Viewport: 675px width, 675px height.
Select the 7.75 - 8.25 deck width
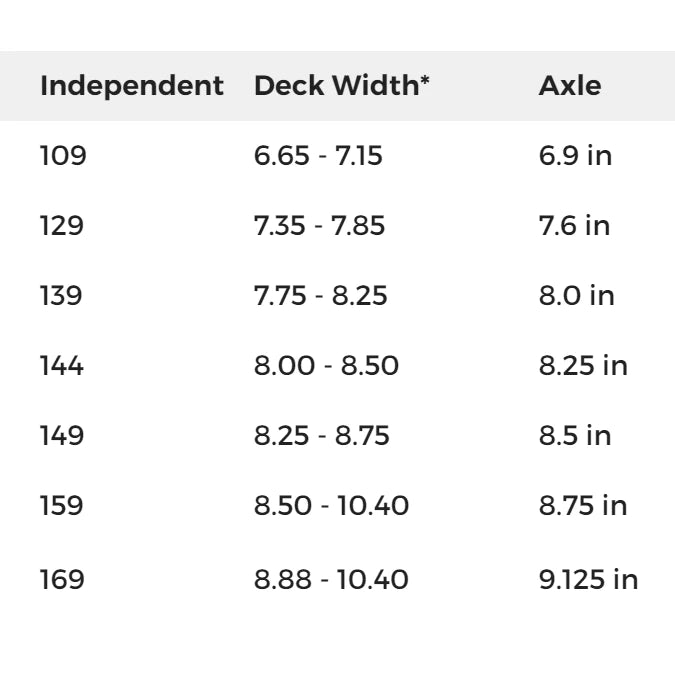pos(320,296)
